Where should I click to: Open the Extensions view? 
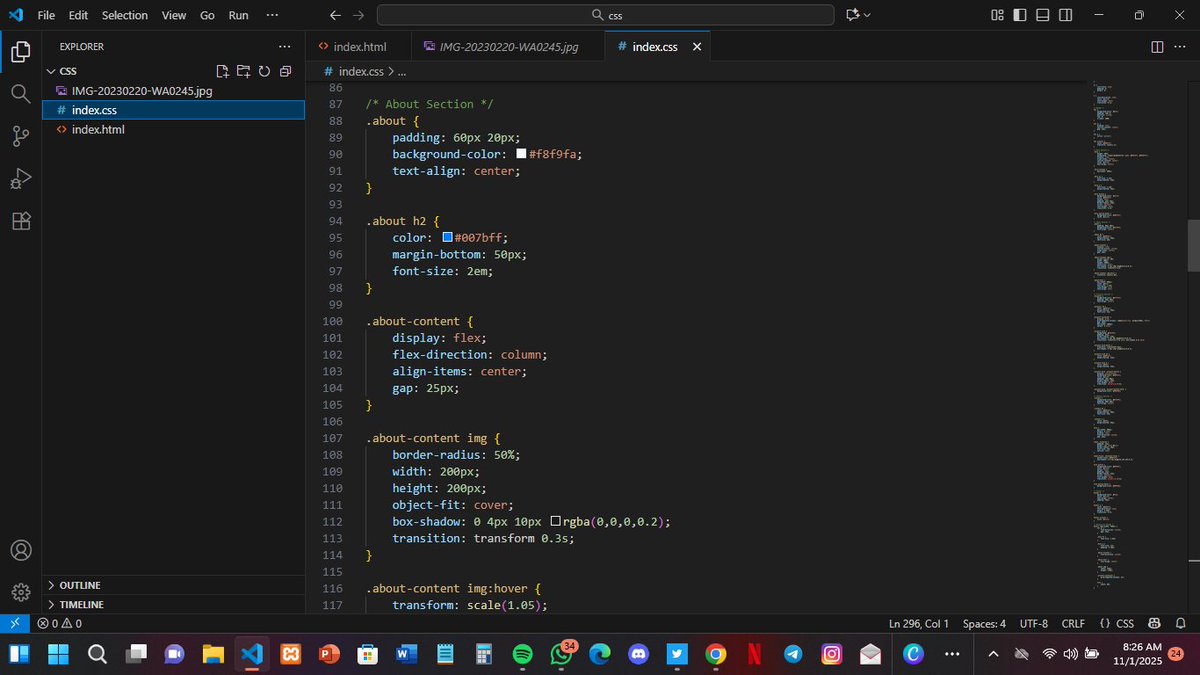tap(20, 221)
